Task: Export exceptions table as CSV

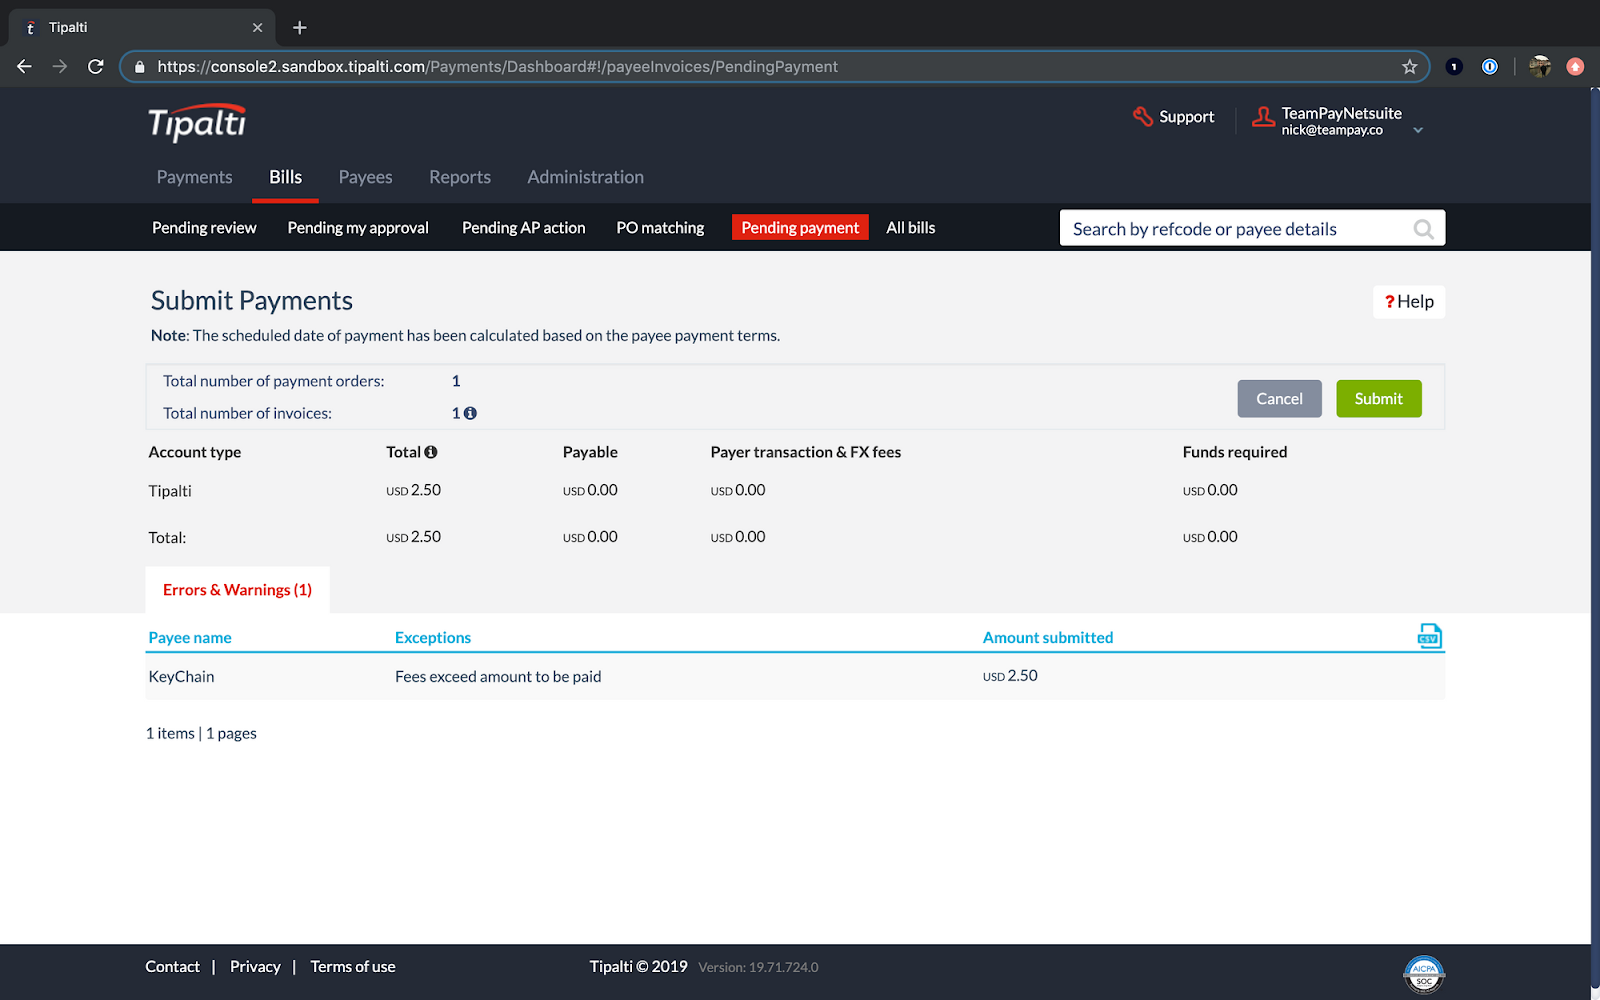Action: coord(1429,636)
